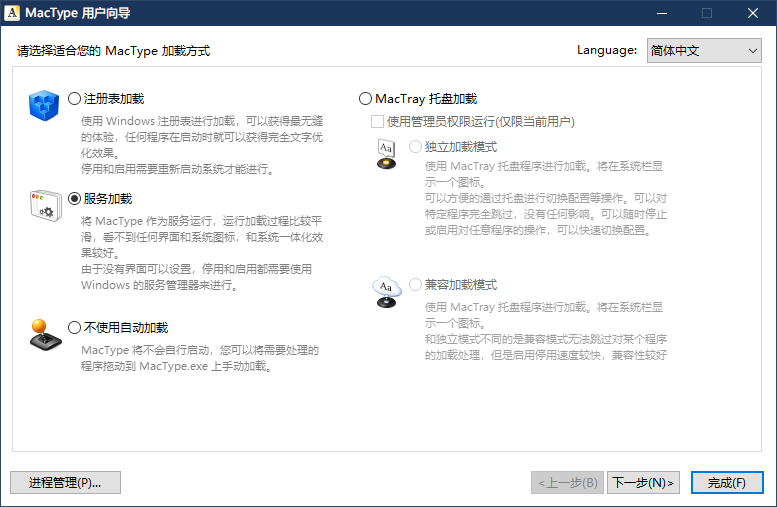Click the service loading window-with-gear icon
The height and width of the screenshot is (507, 777).
[46, 206]
